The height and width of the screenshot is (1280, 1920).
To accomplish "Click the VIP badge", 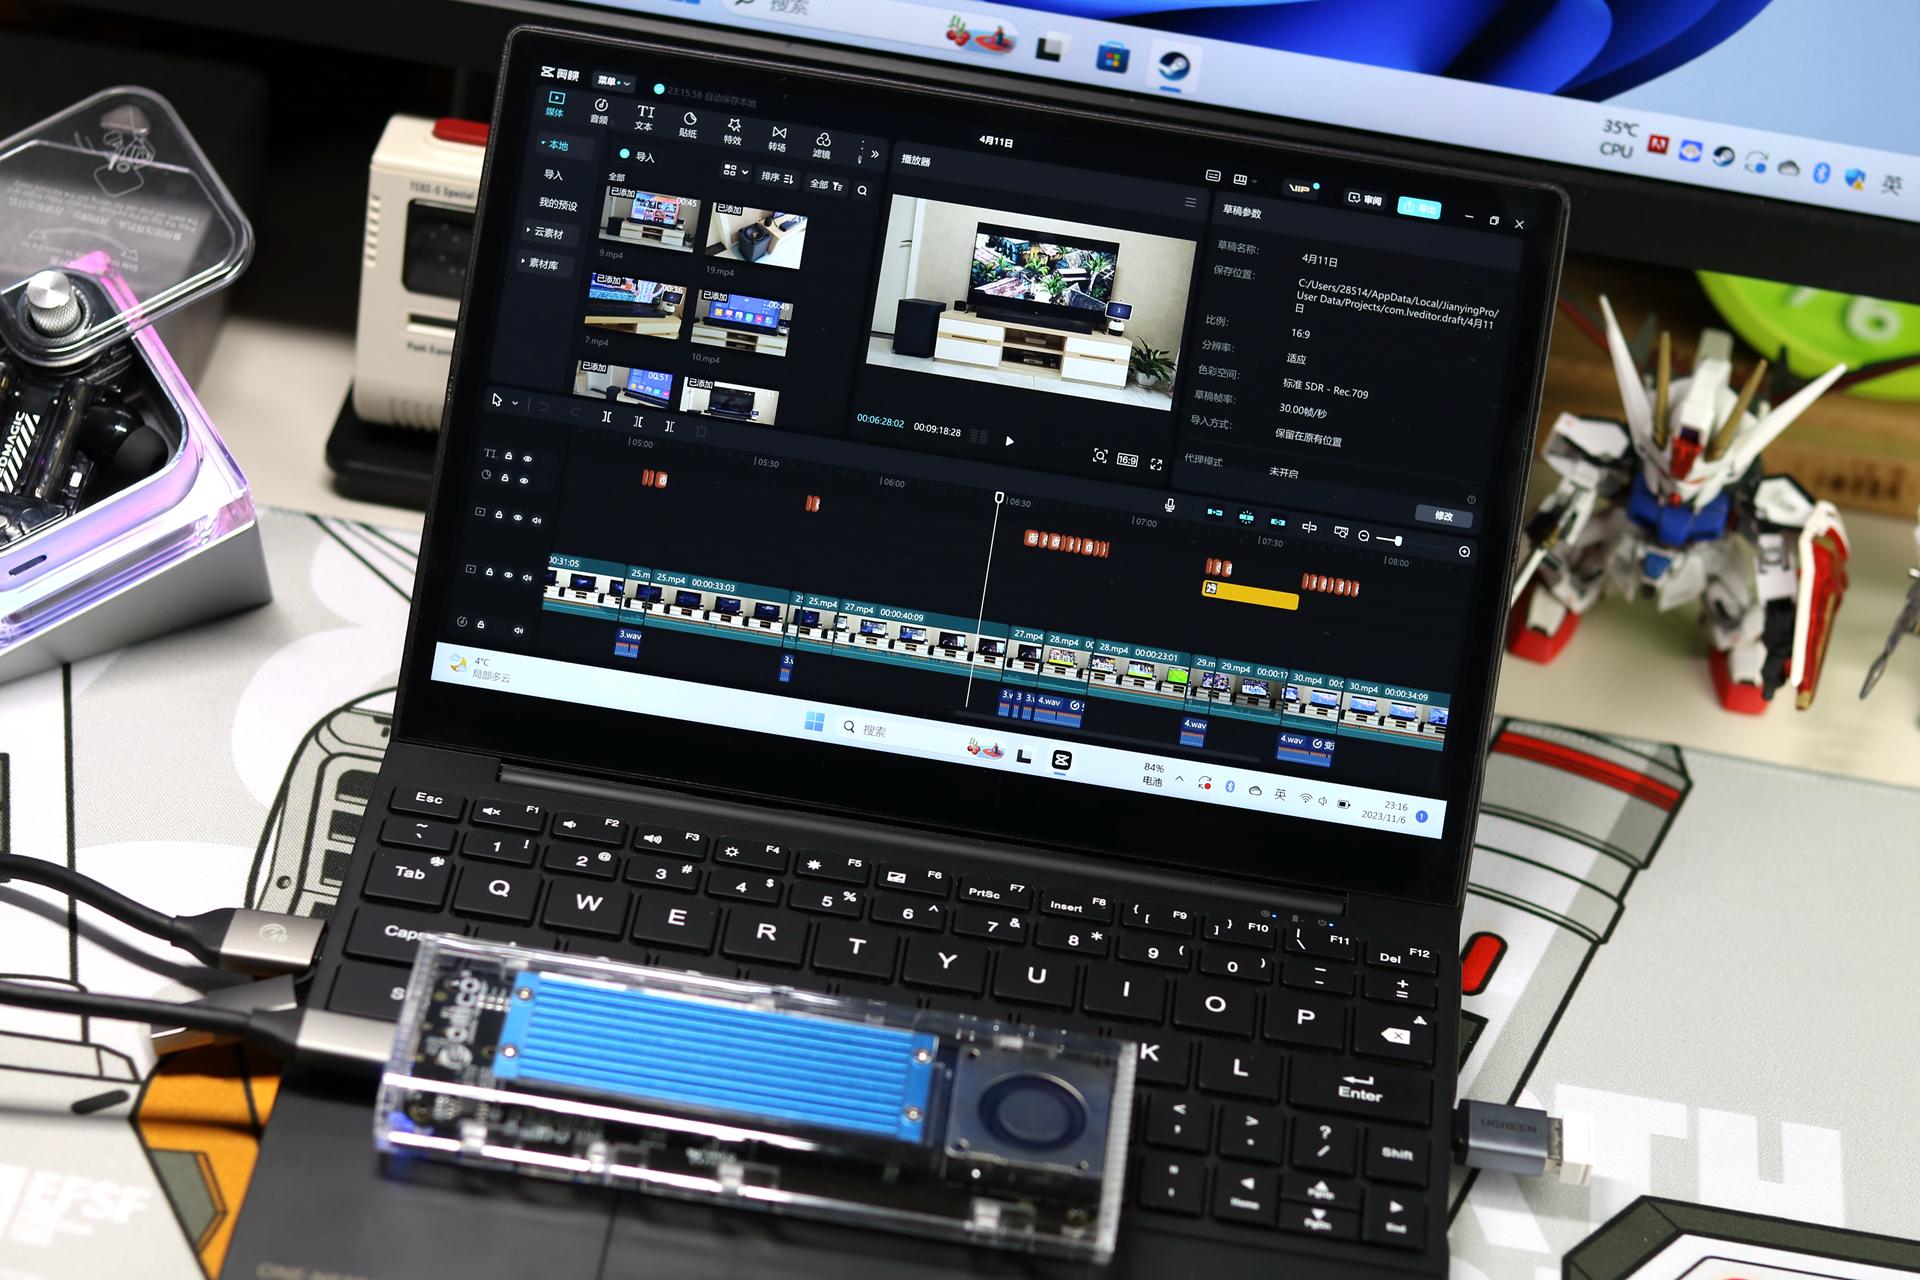I will point(1301,188).
